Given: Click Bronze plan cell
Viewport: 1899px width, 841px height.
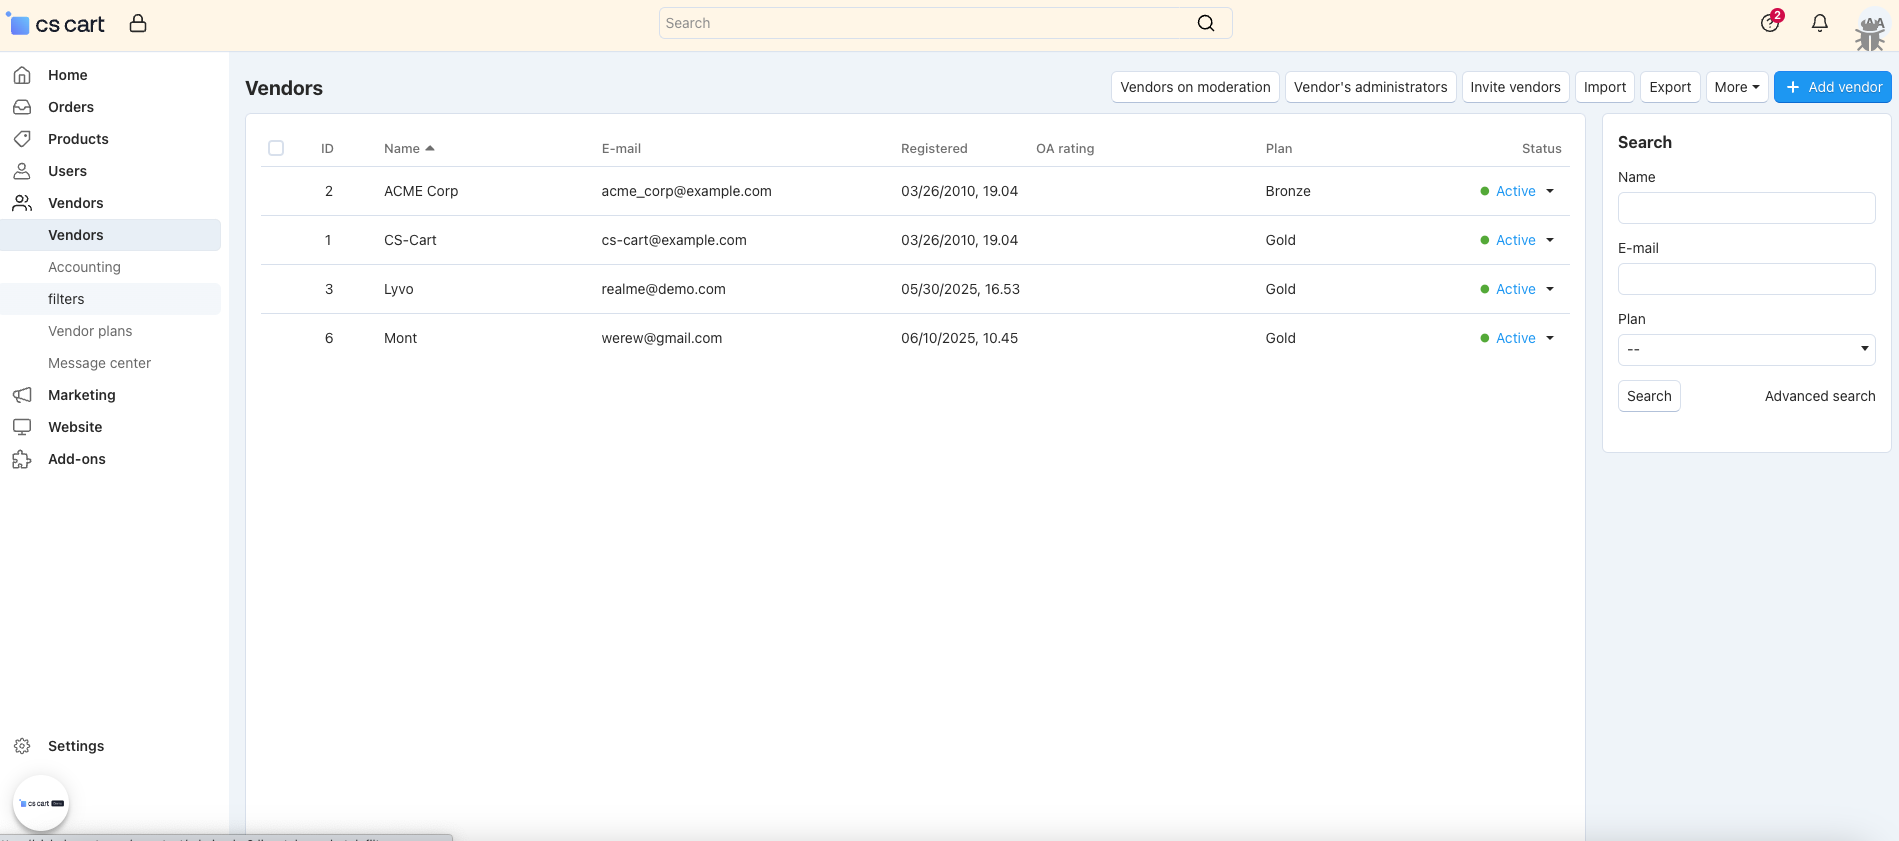Looking at the screenshot, I should (1287, 191).
